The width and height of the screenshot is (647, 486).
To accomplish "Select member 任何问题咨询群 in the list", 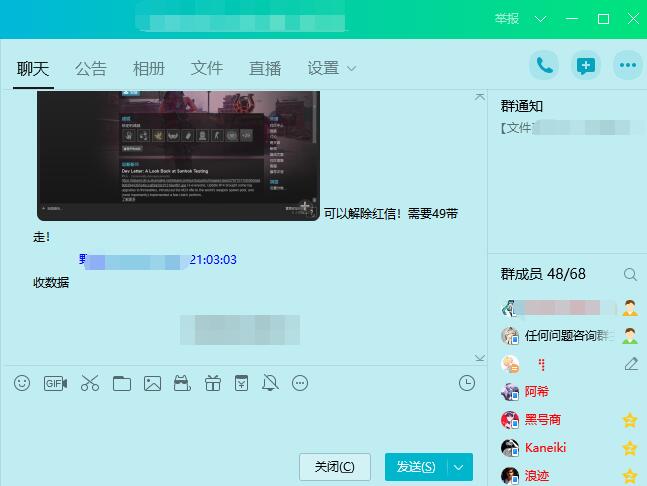I will pyautogui.click(x=569, y=336).
